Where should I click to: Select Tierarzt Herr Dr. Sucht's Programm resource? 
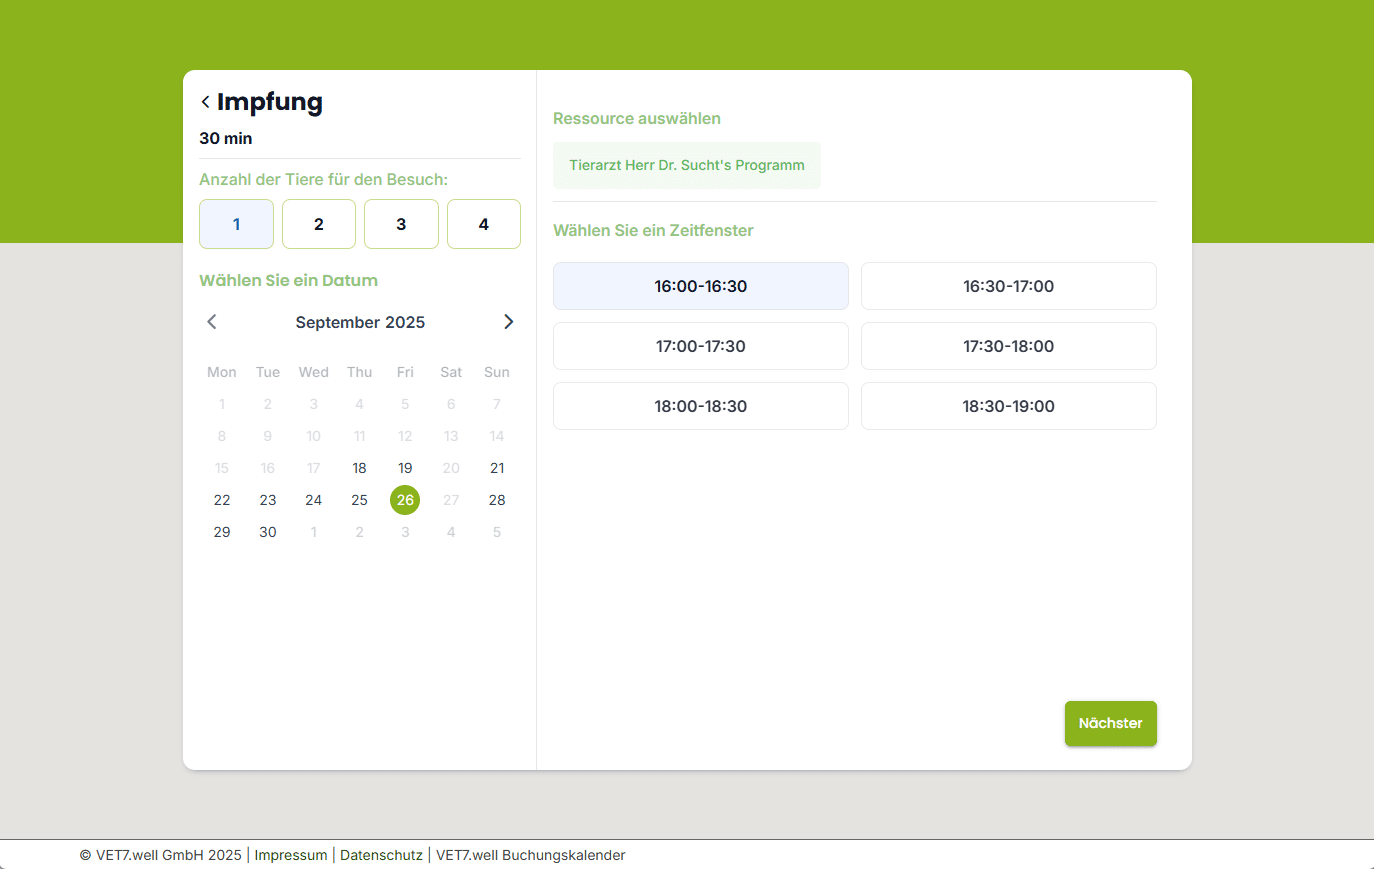(687, 165)
